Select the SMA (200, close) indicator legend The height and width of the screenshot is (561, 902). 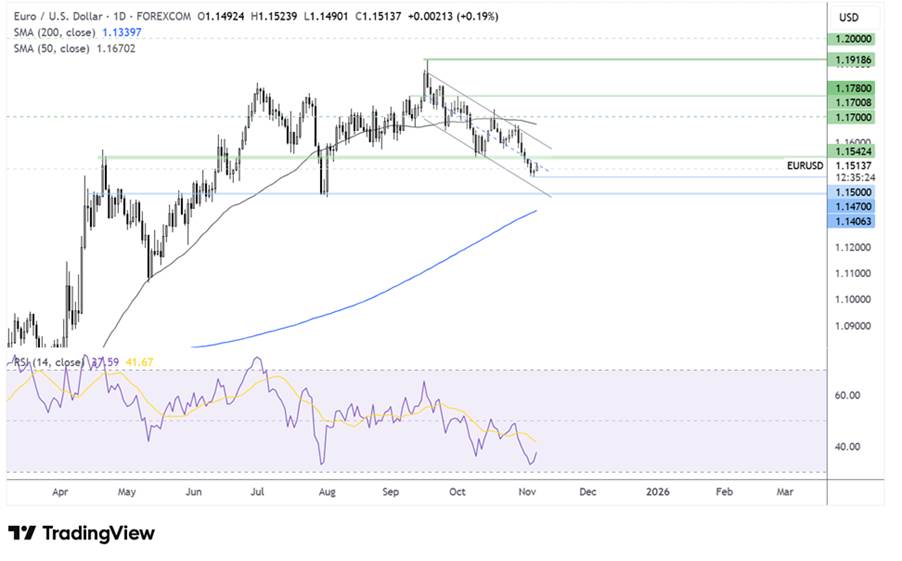pos(59,33)
